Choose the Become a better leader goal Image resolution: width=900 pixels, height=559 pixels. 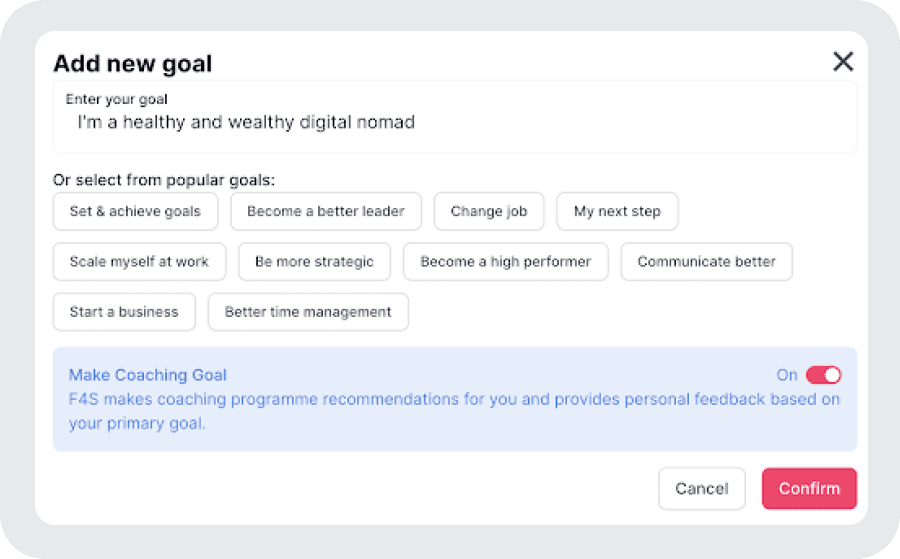(326, 211)
